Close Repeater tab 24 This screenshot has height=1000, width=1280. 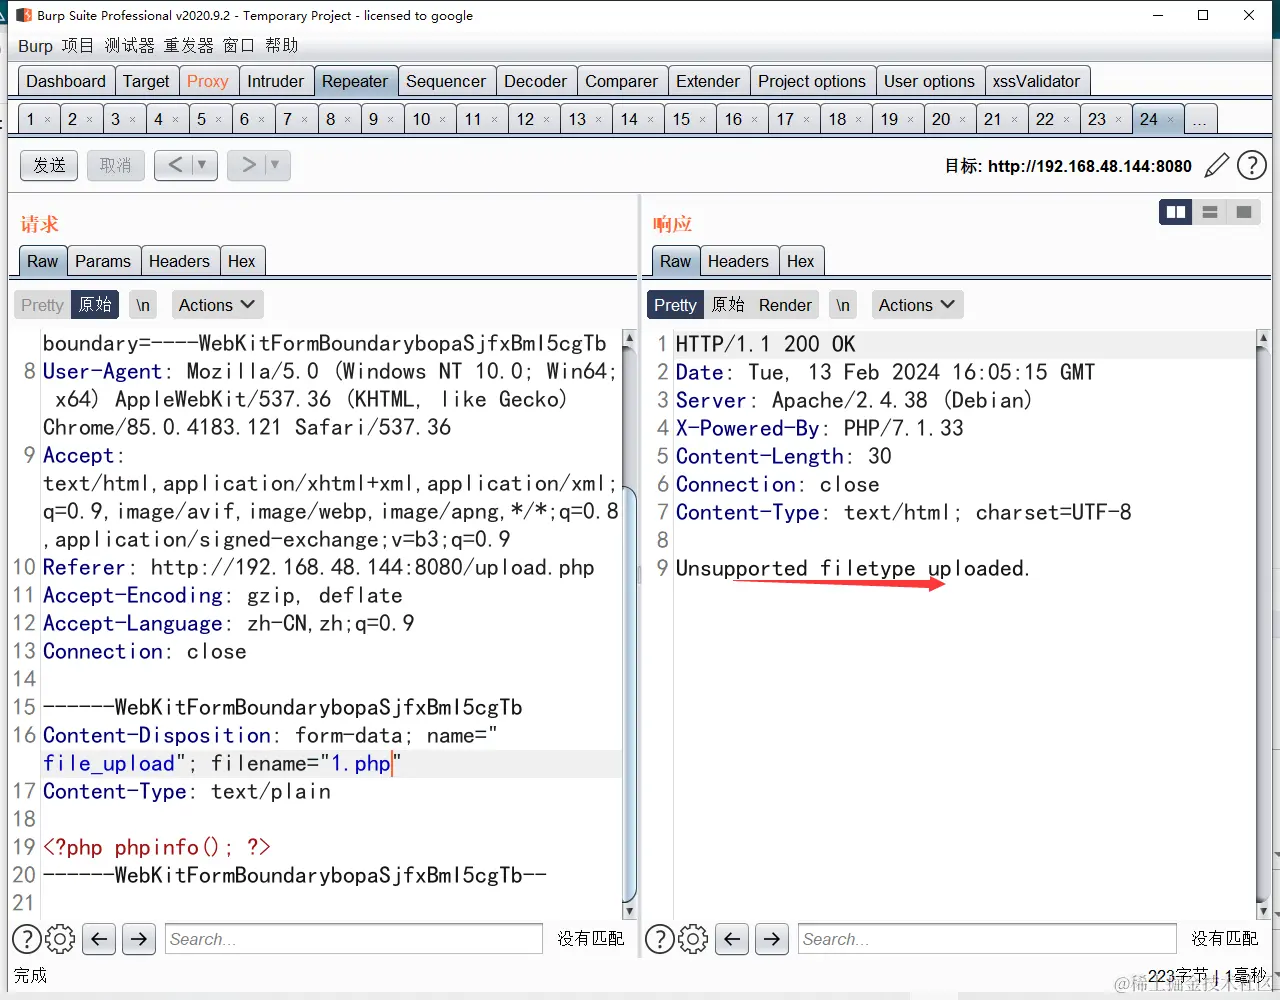(x=1170, y=120)
